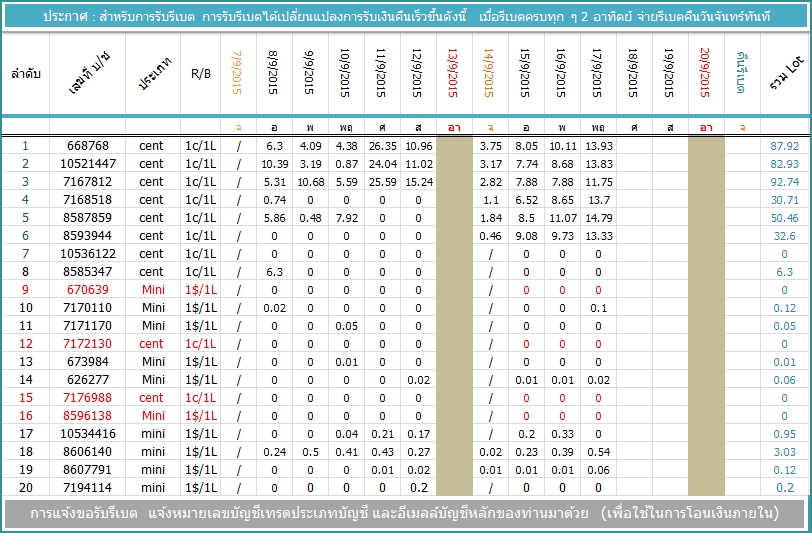Click cell value 11.07
Screen dimensions: 812x533
563,218
